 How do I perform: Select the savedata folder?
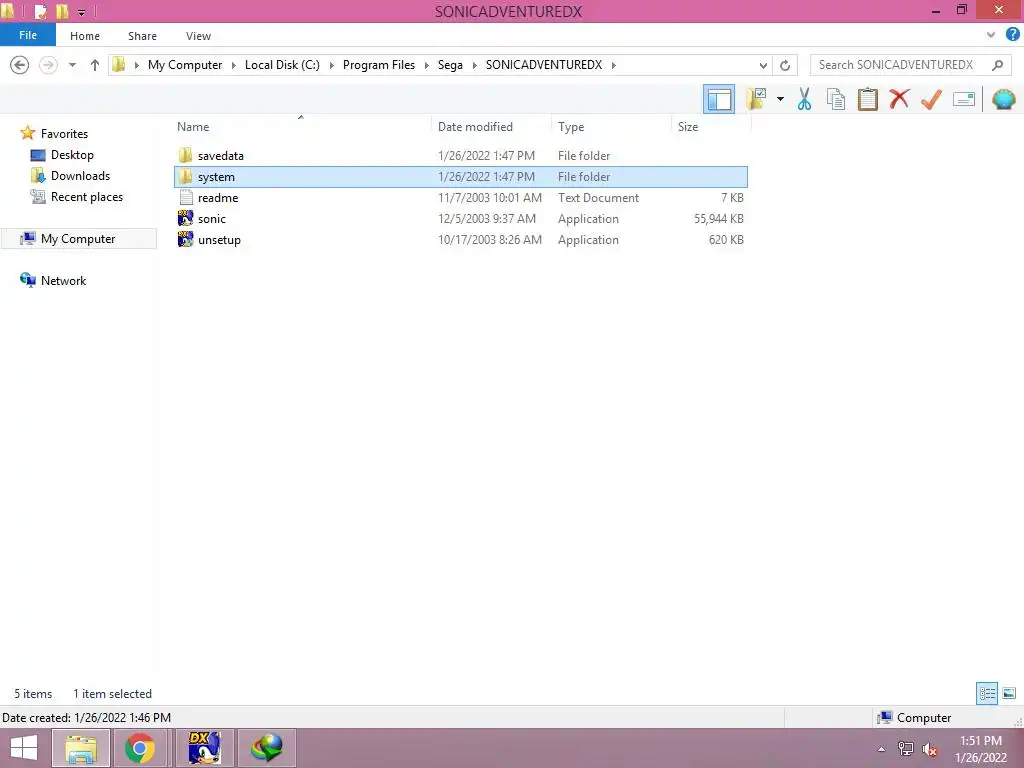(x=460, y=155)
